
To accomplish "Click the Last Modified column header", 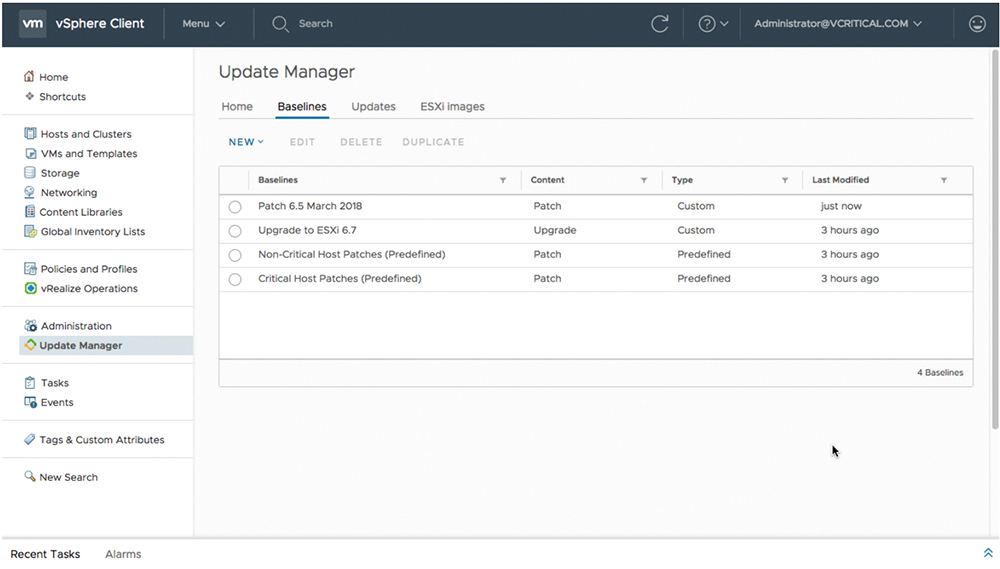I will click(x=840, y=180).
